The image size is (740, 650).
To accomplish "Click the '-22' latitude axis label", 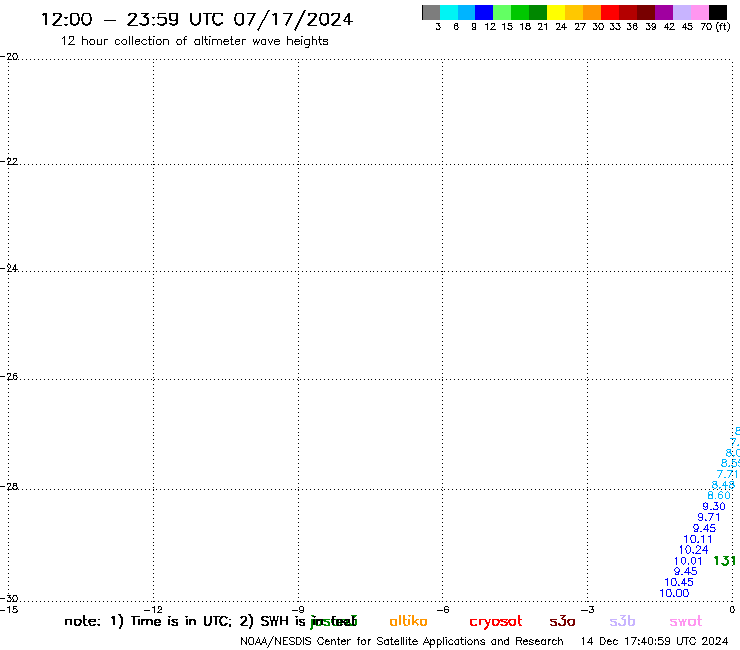I will point(9,161).
